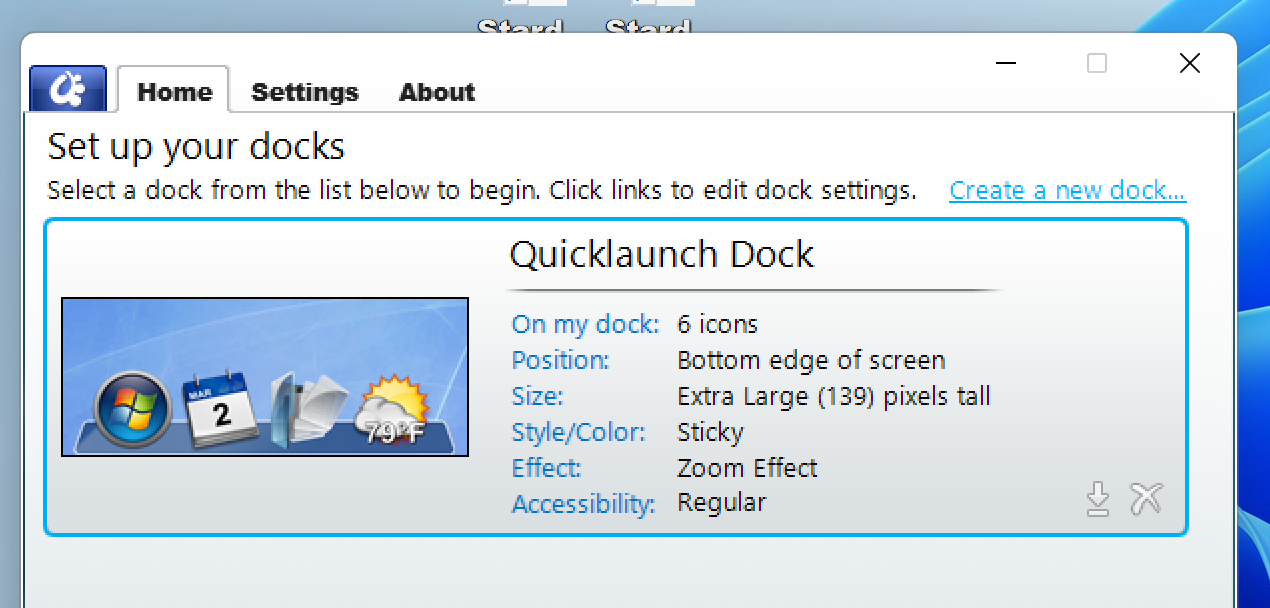Click the document stack icon in preview
Viewport: 1270px width, 608px height.
click(304, 410)
